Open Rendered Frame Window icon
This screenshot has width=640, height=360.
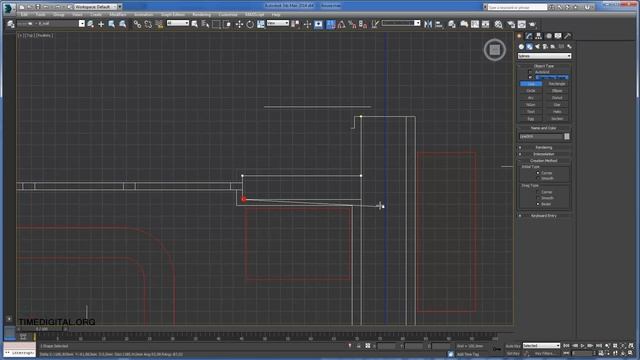coord(522,24)
